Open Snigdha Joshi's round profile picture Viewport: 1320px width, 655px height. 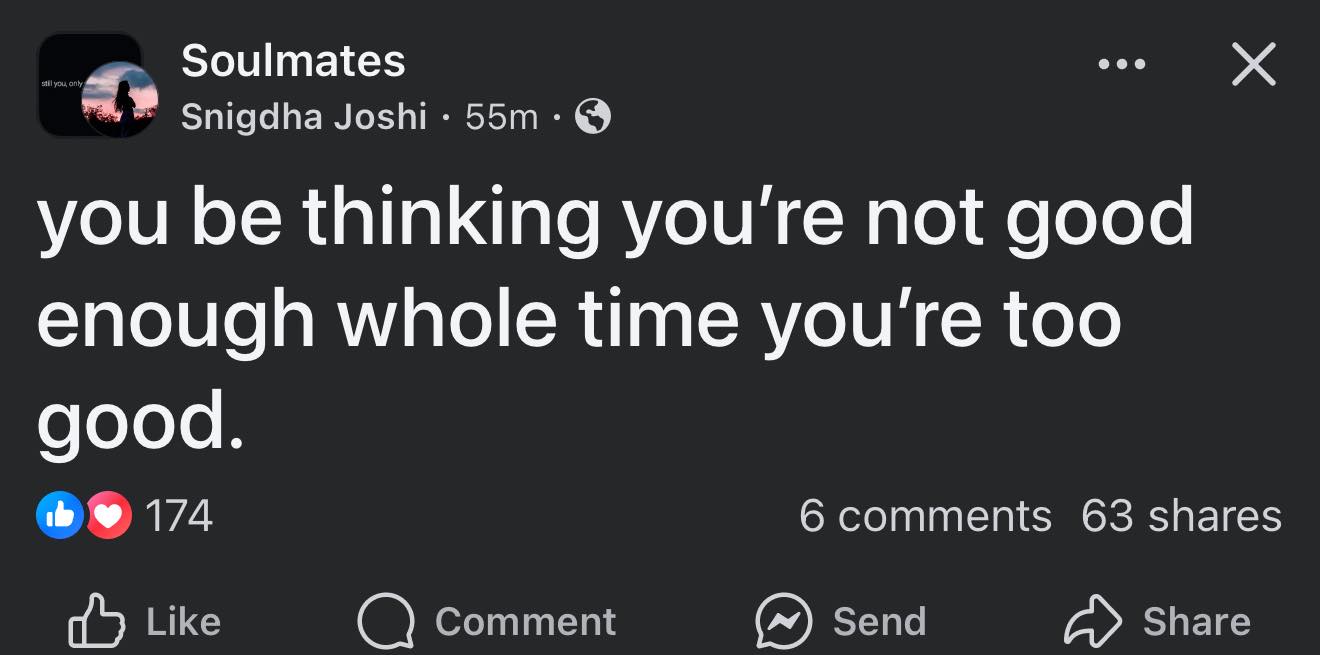coord(119,99)
